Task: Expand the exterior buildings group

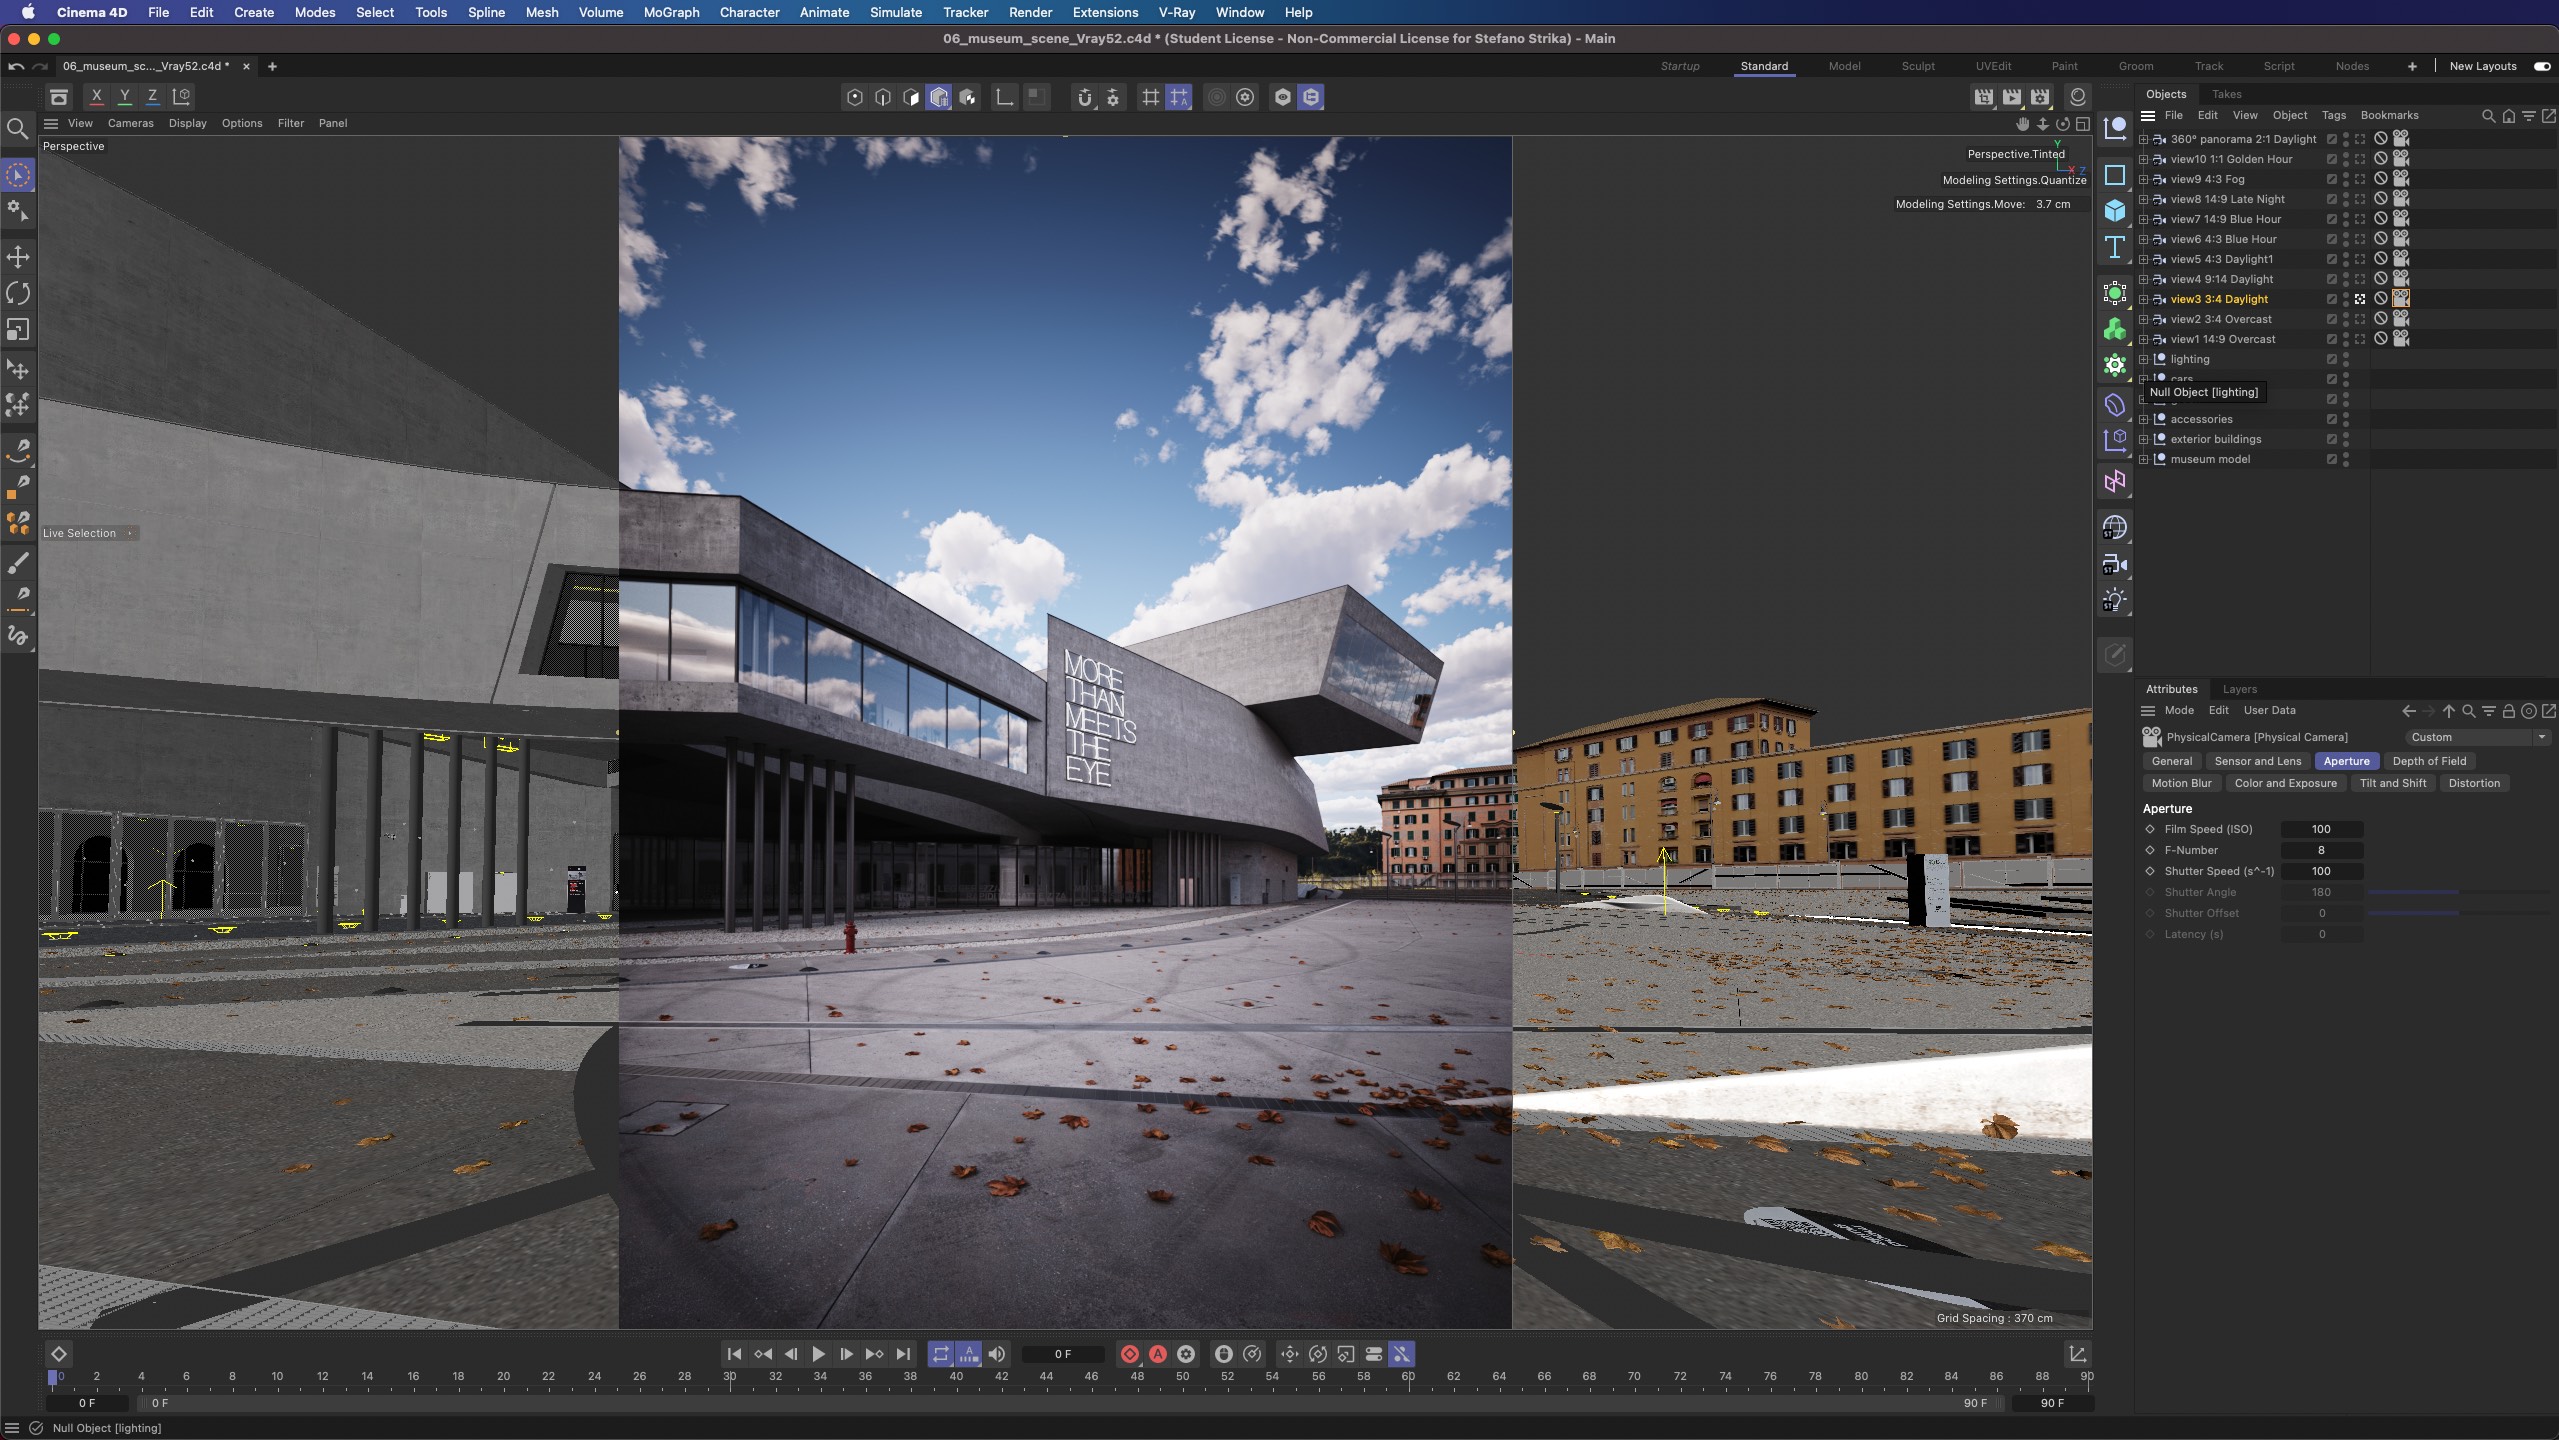Action: (2143, 439)
